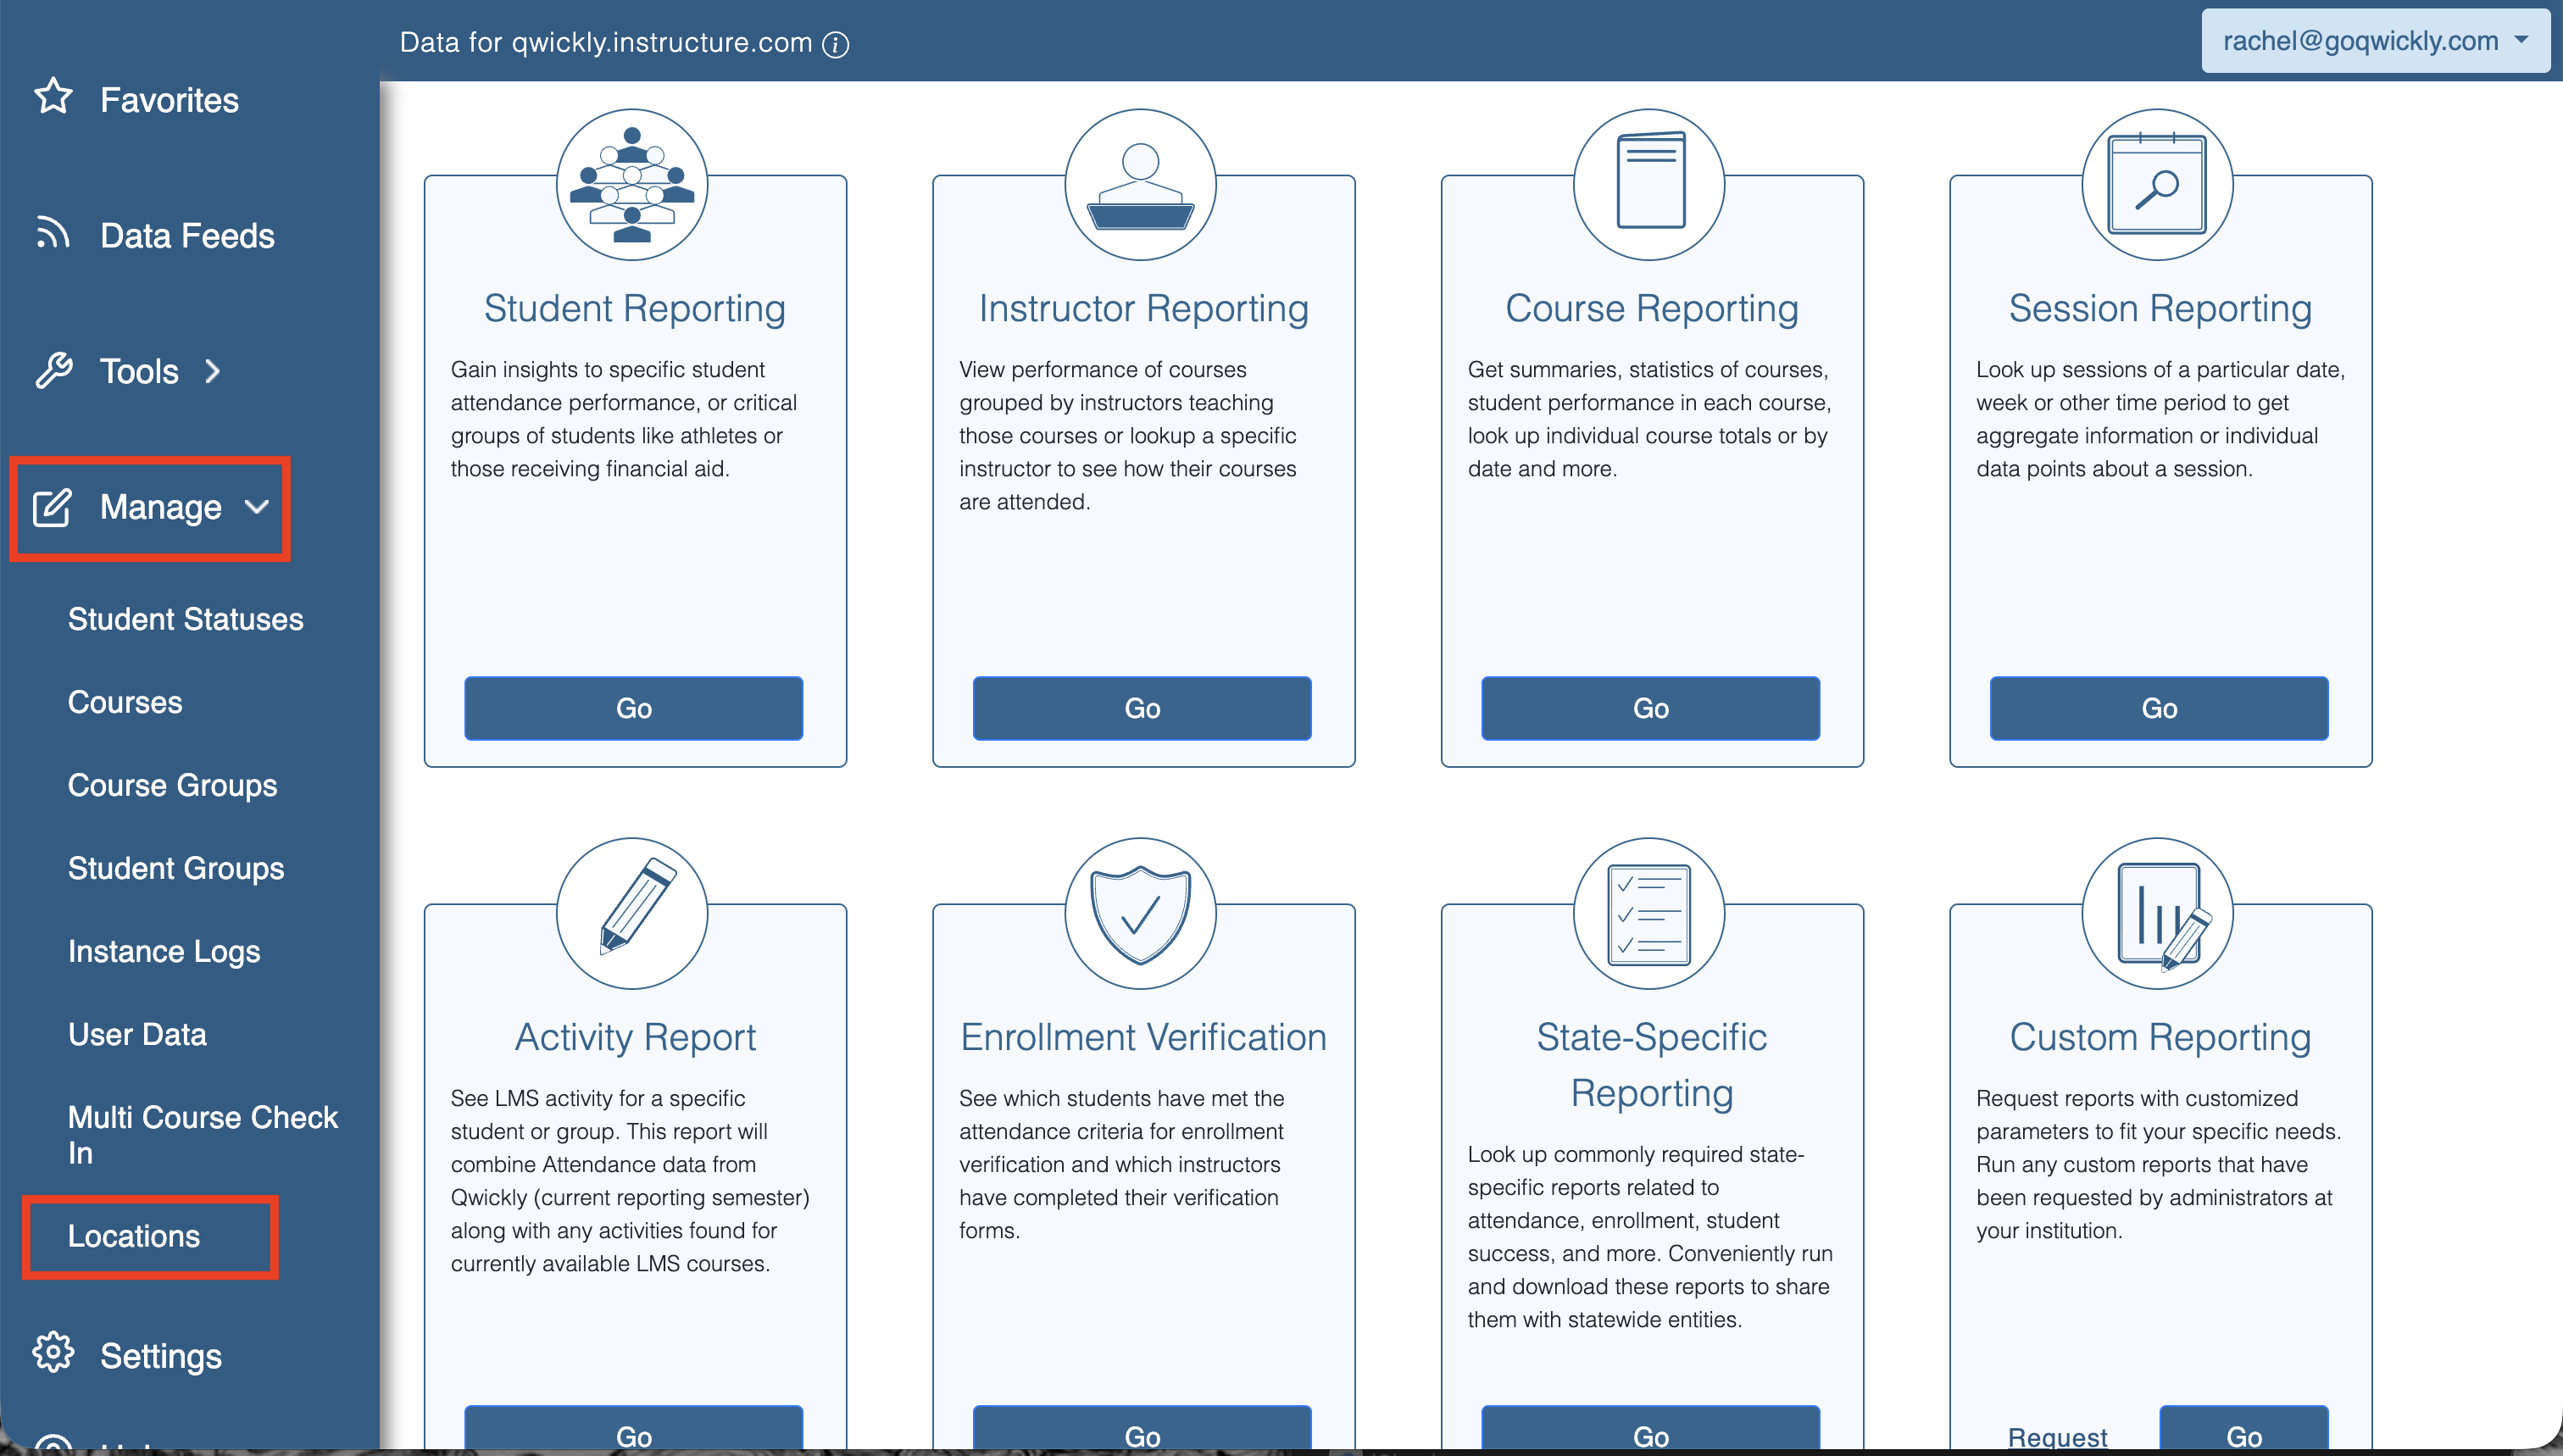Viewport: 2563px width, 1456px height.
Task: Click the Favorites star icon
Action: [x=53, y=97]
